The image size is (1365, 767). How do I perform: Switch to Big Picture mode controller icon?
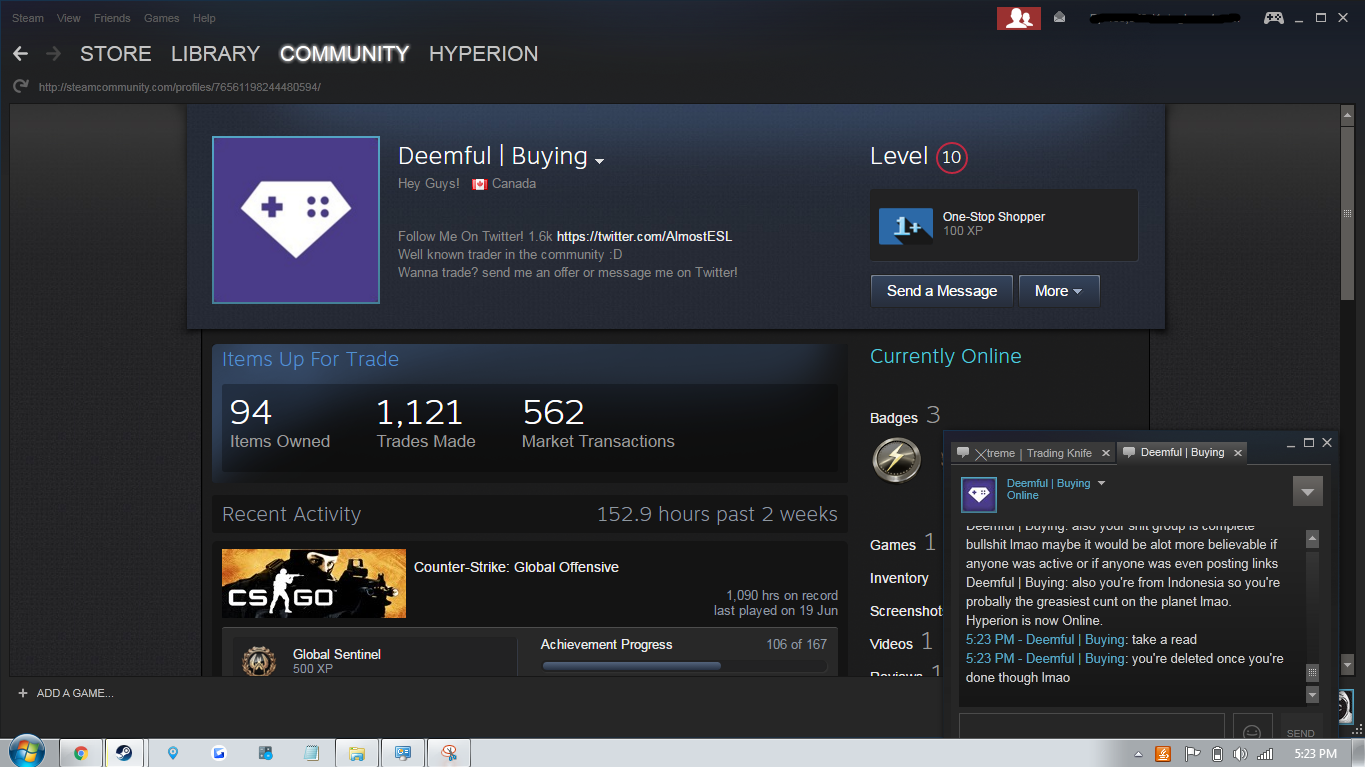[x=1273, y=18]
